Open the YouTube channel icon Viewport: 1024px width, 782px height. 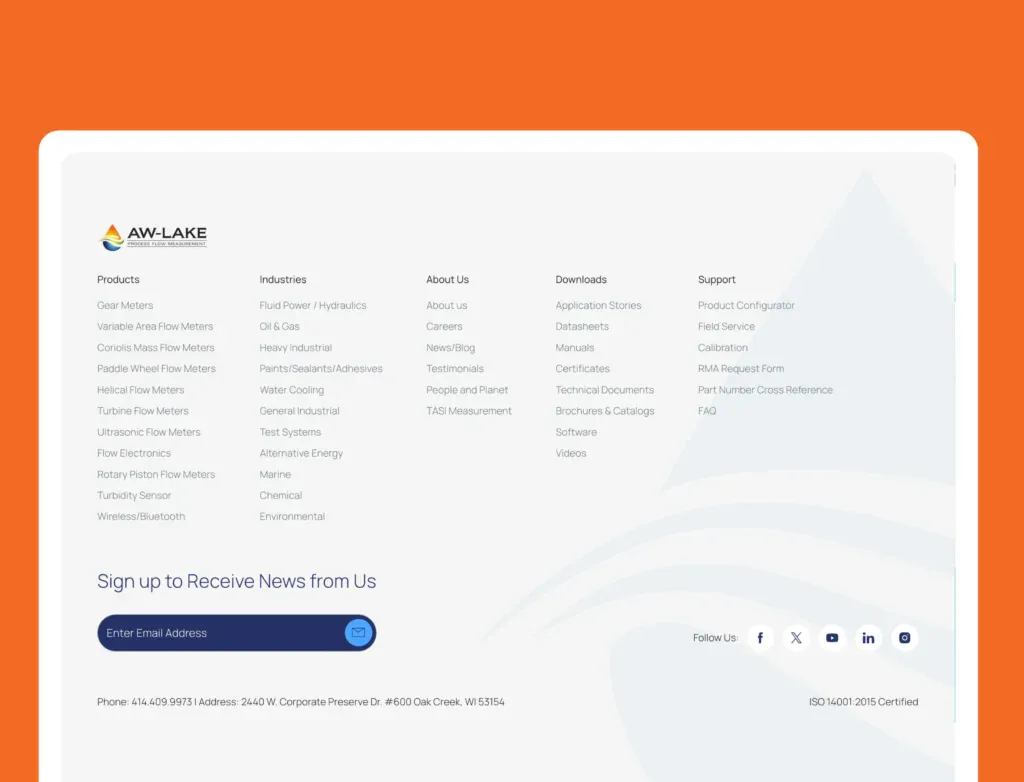coord(832,638)
